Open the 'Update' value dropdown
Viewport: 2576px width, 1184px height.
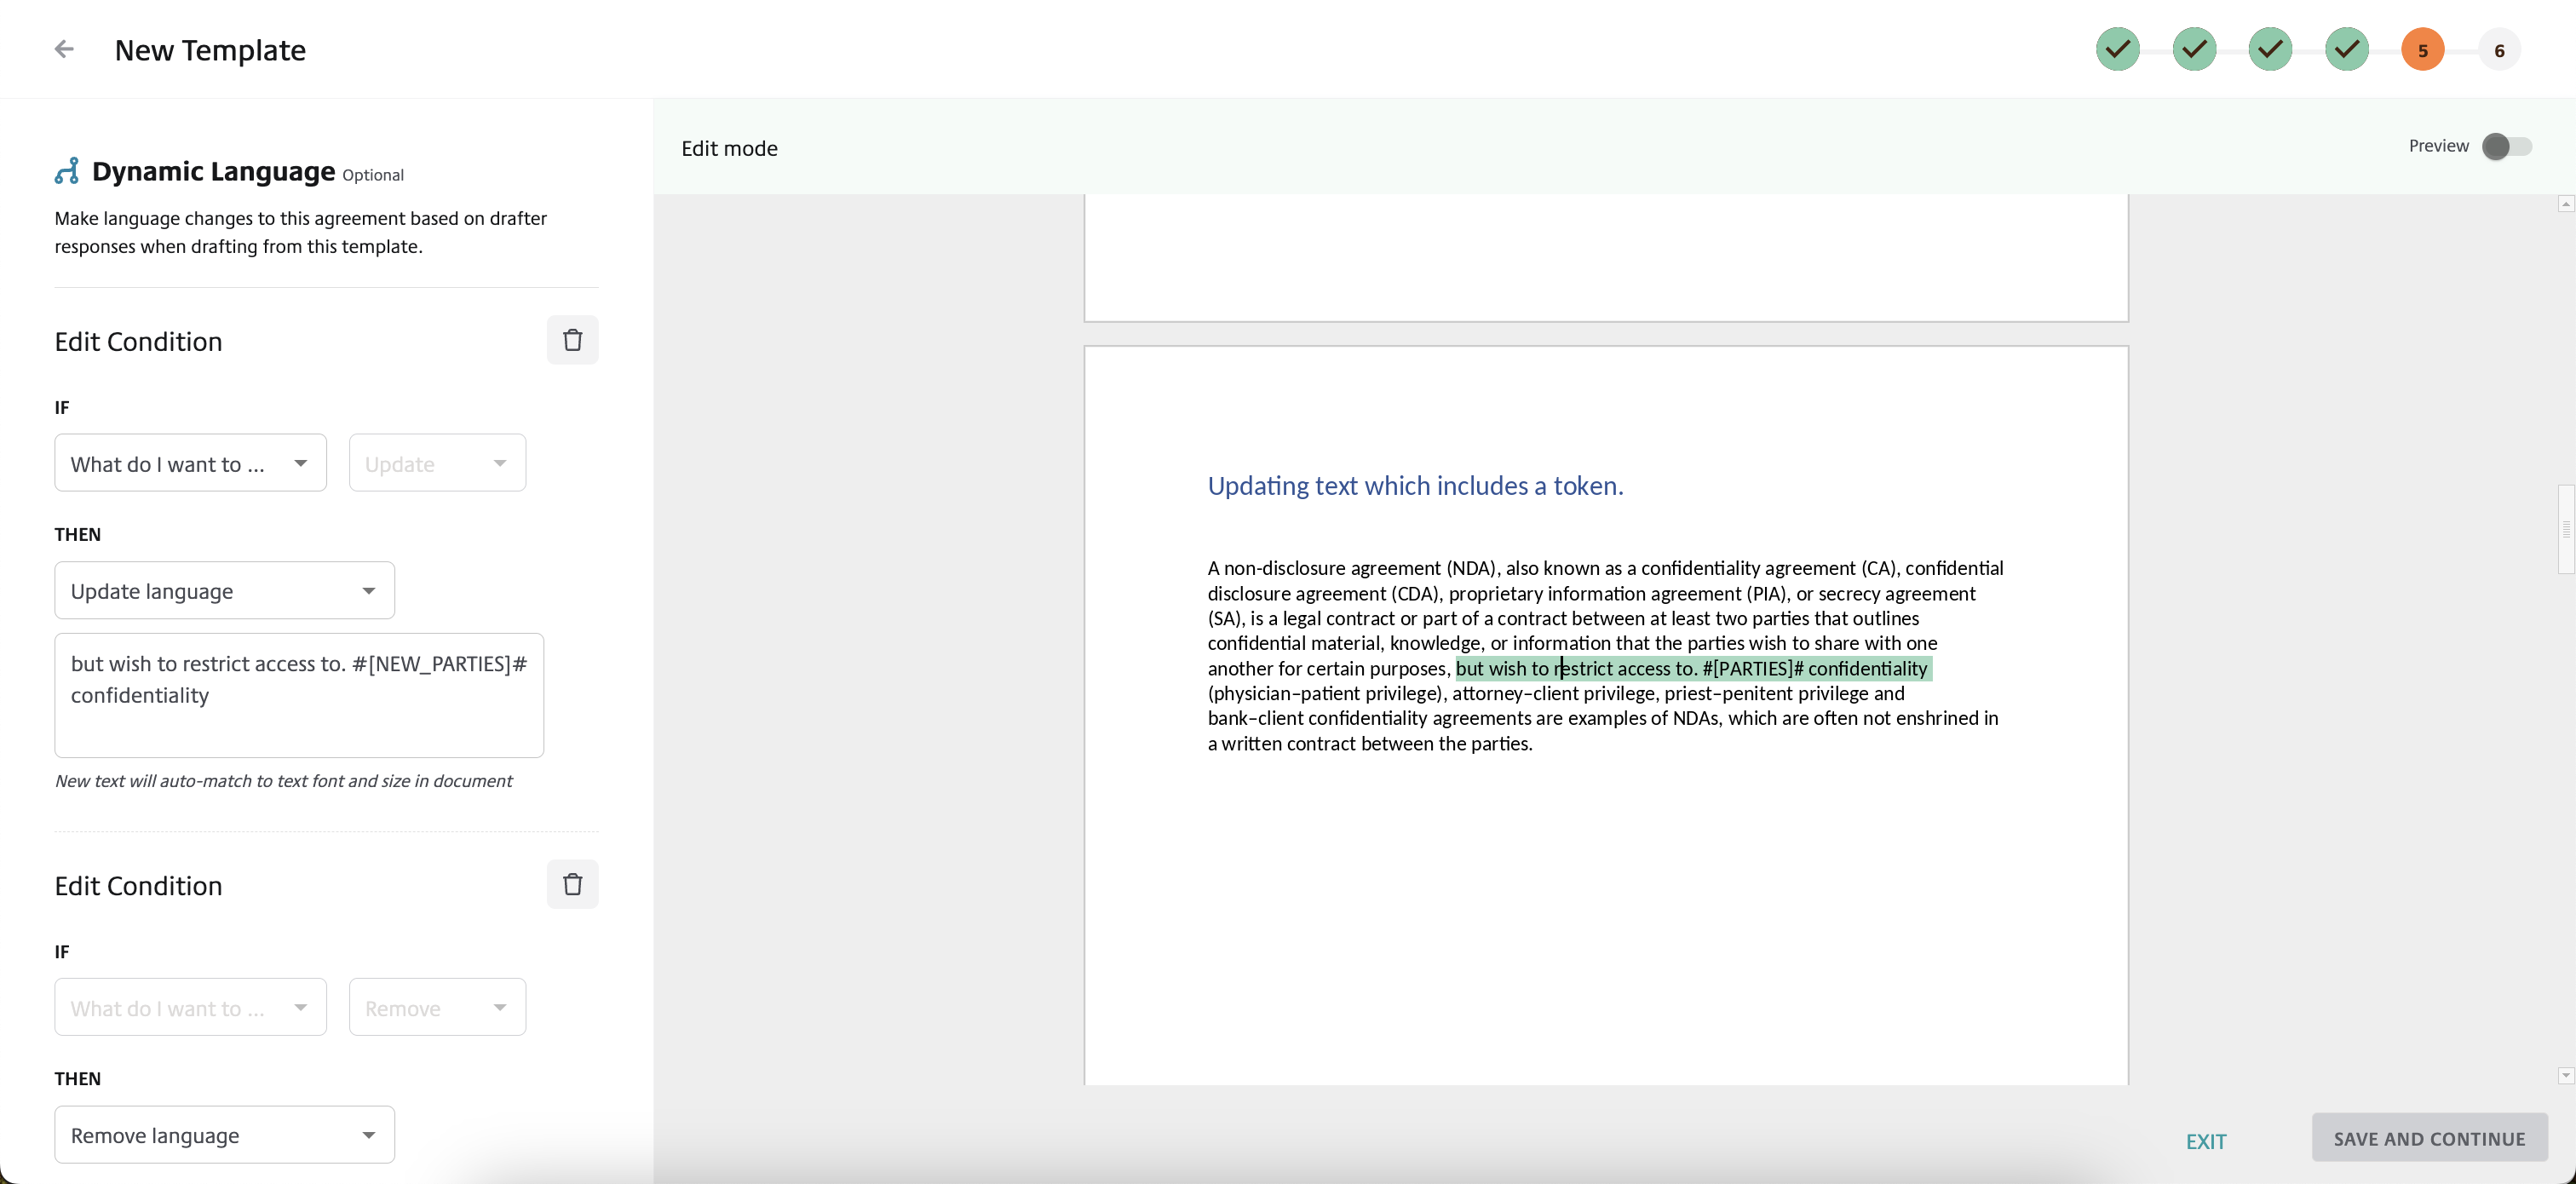[x=437, y=463]
